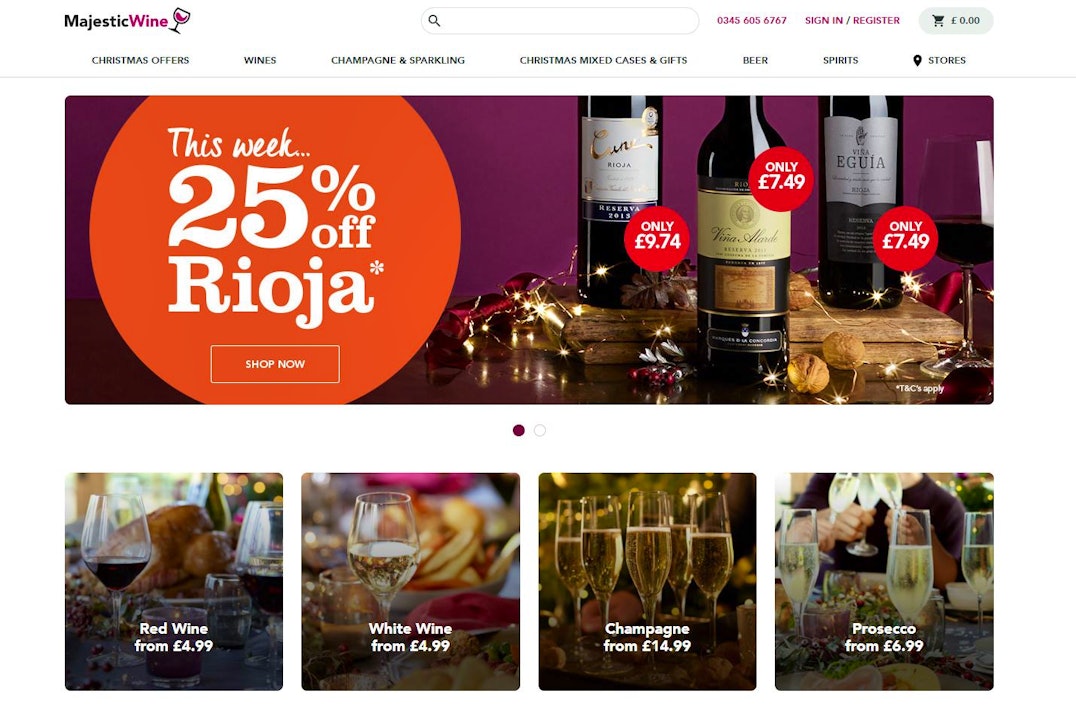
Task: Click the search magnifier icon
Action: click(434, 21)
